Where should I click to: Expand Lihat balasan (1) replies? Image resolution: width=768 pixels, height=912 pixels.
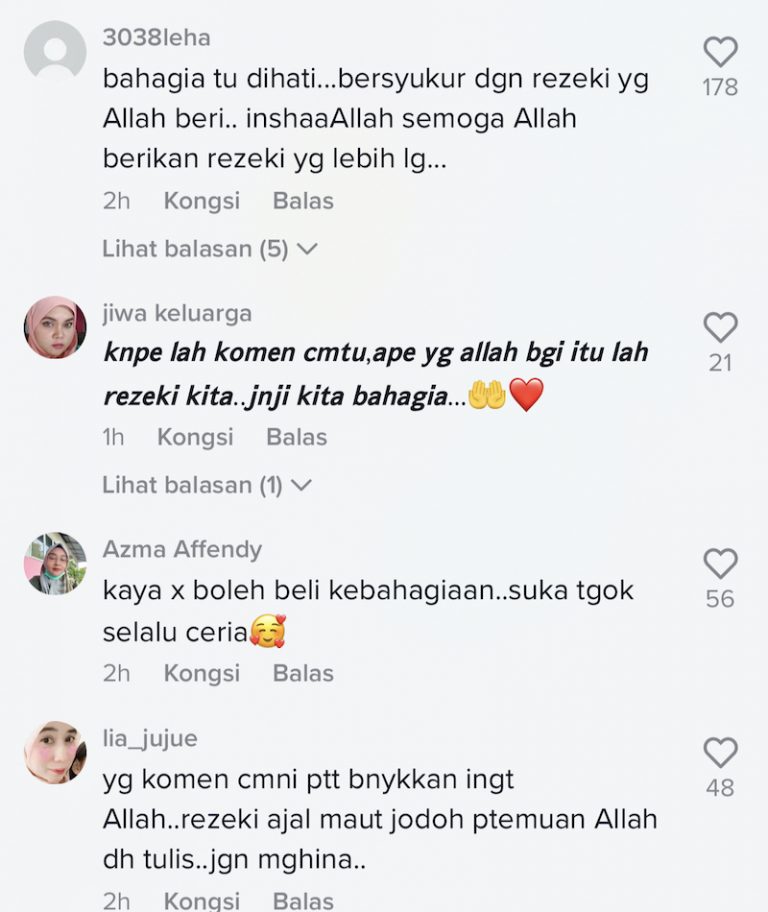tap(207, 485)
